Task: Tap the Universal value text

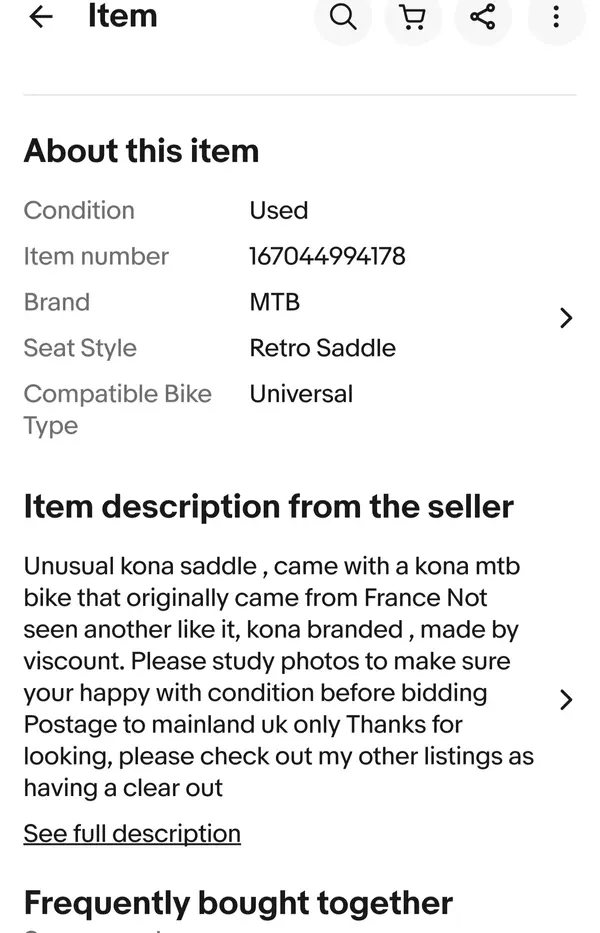Action: click(301, 394)
